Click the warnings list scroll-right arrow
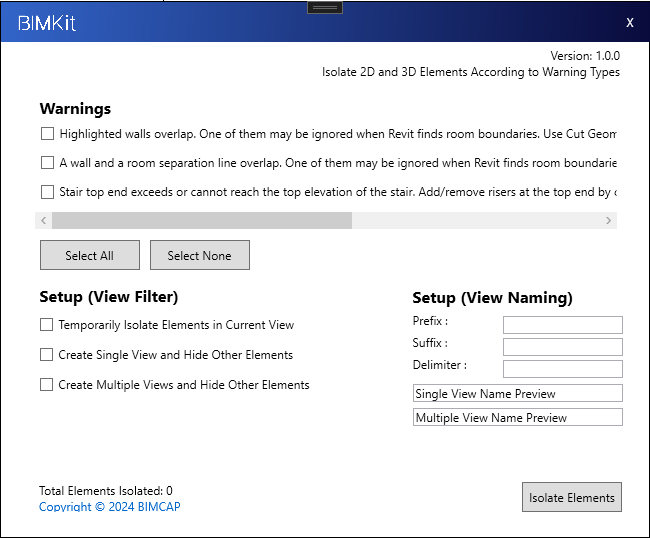The image size is (650, 538). tap(609, 221)
